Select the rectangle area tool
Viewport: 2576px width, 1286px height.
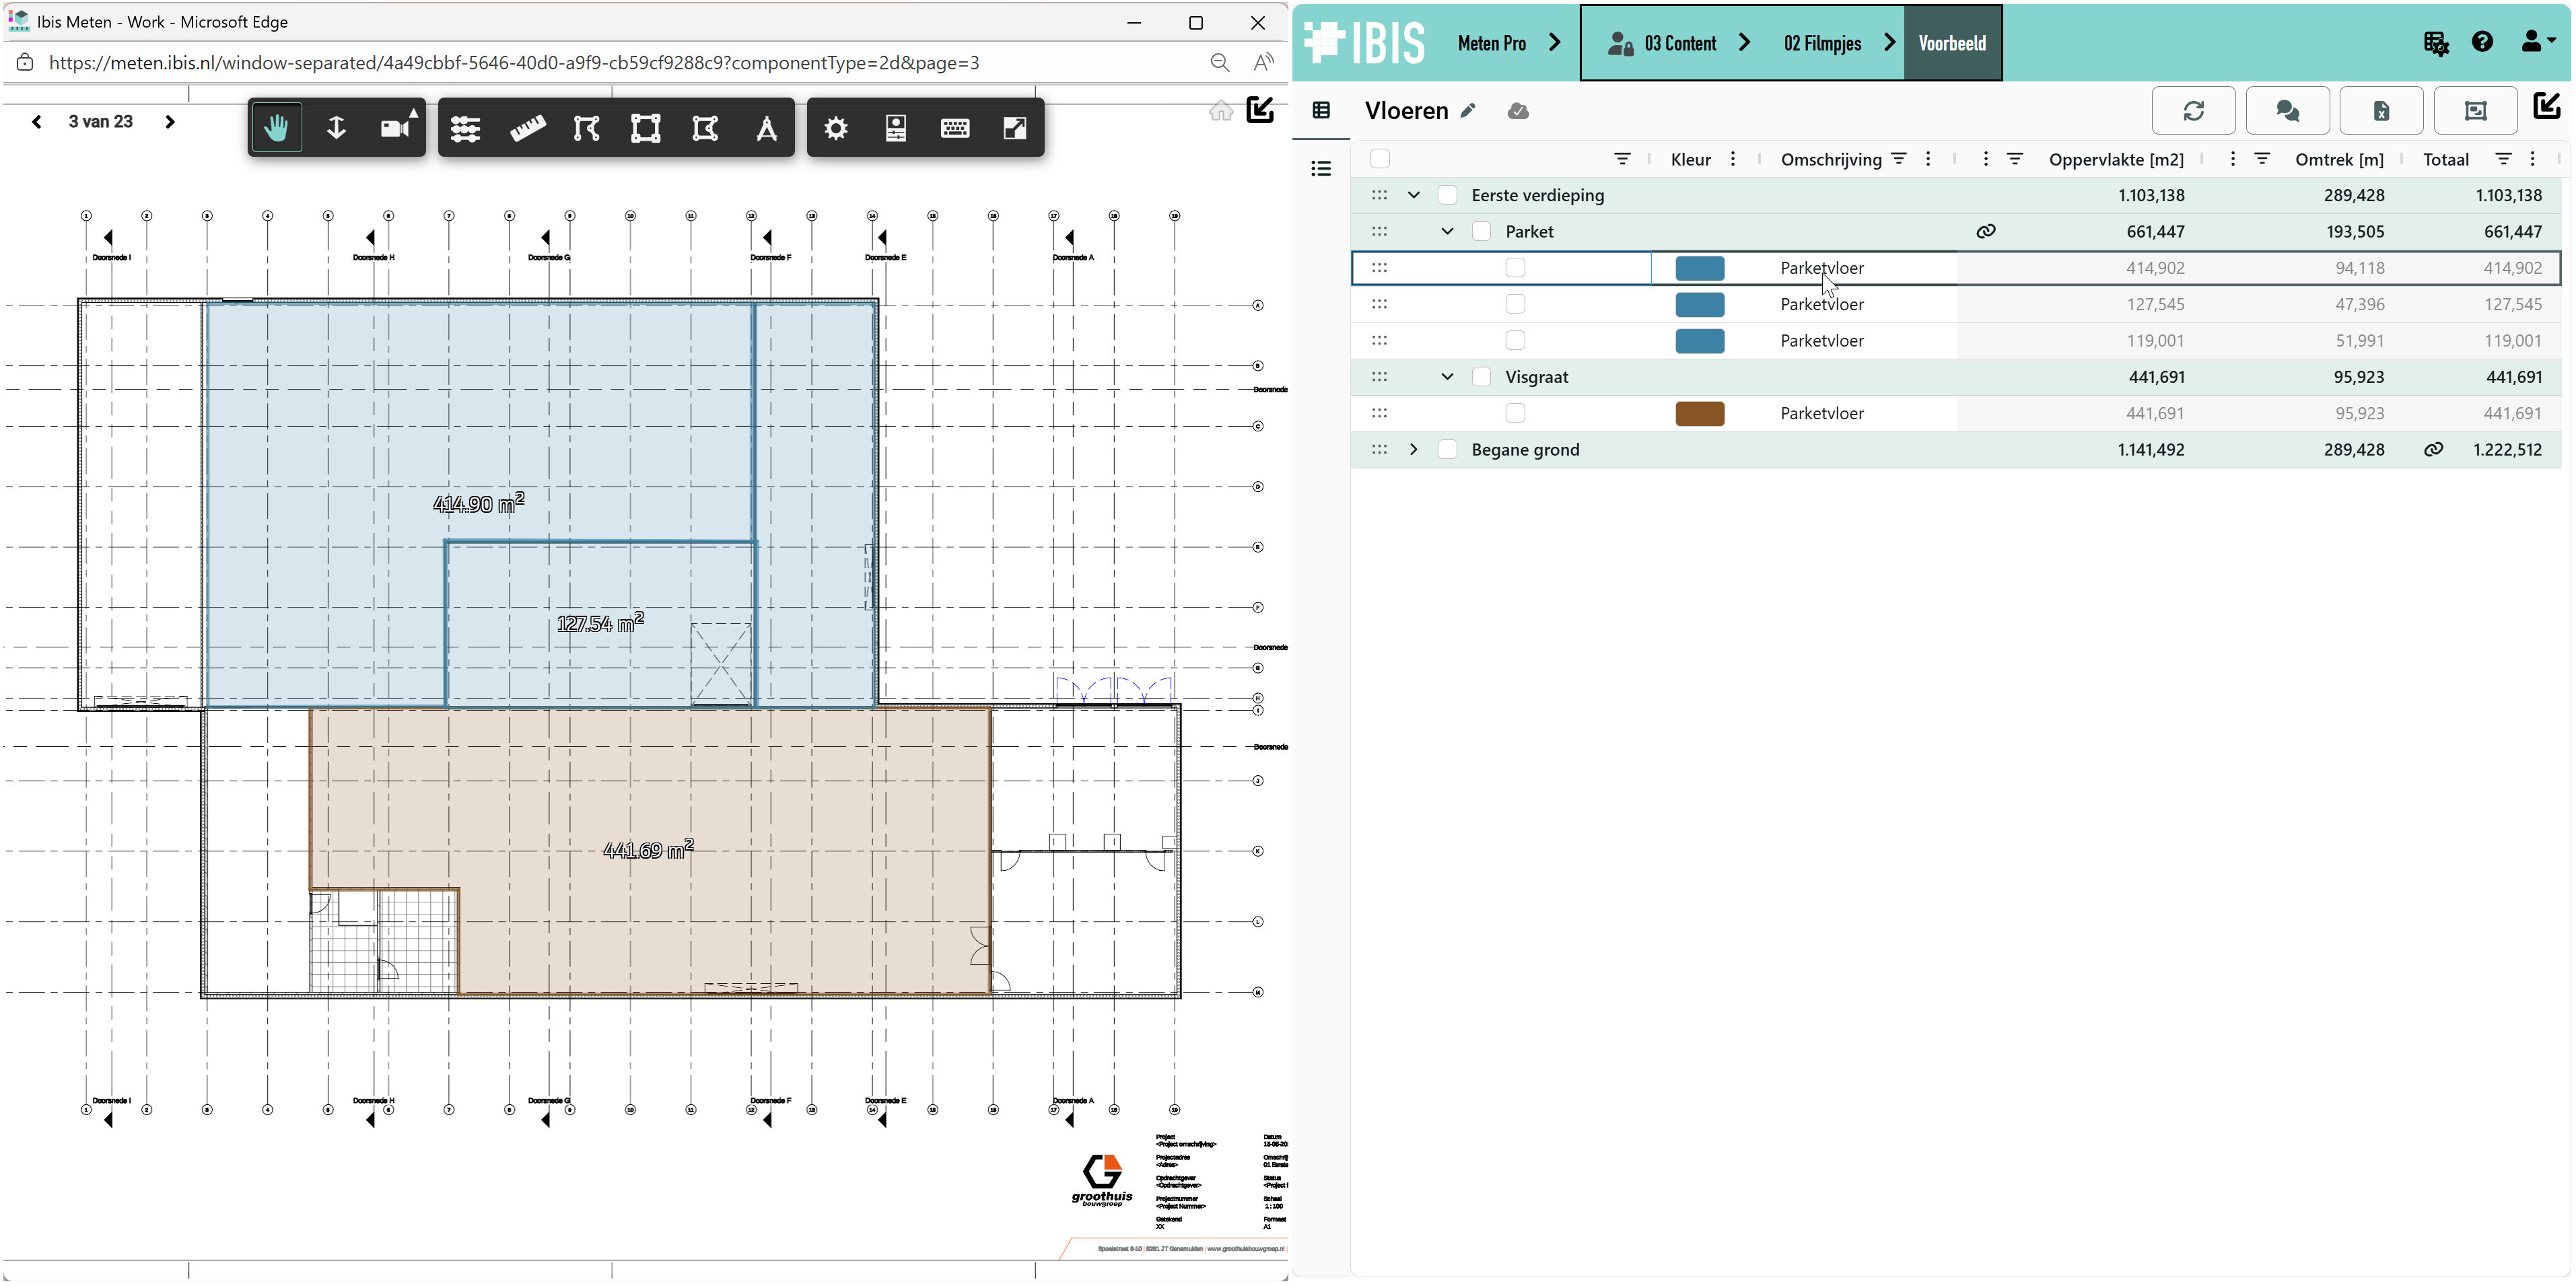[646, 128]
